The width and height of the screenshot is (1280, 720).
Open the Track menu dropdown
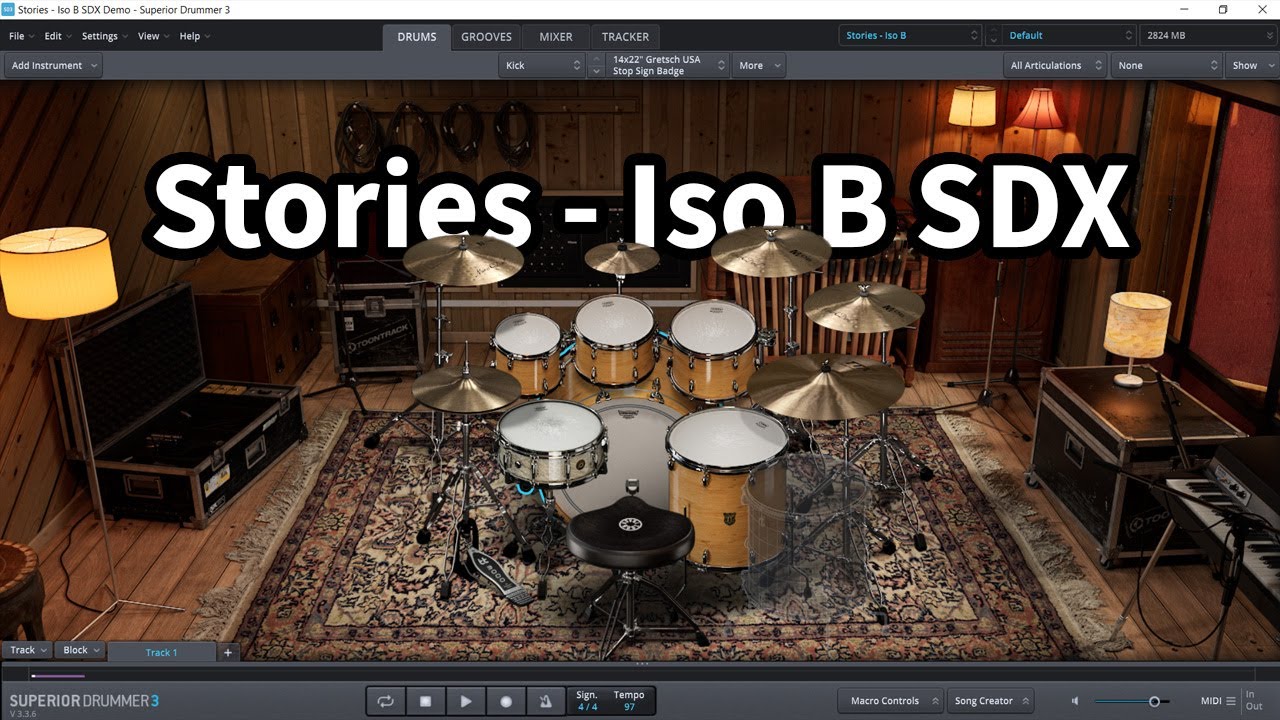tap(28, 650)
